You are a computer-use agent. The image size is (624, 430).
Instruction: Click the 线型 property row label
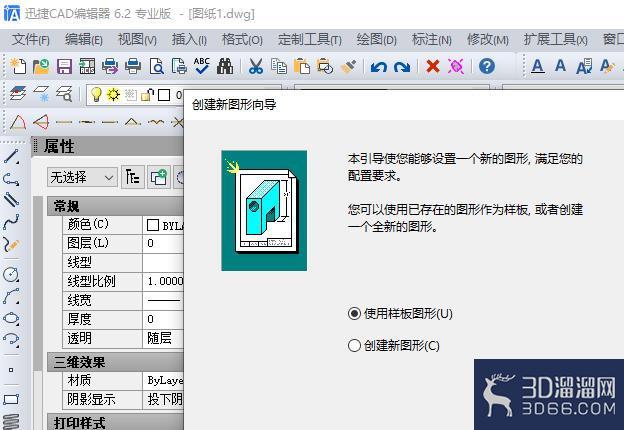pos(80,263)
